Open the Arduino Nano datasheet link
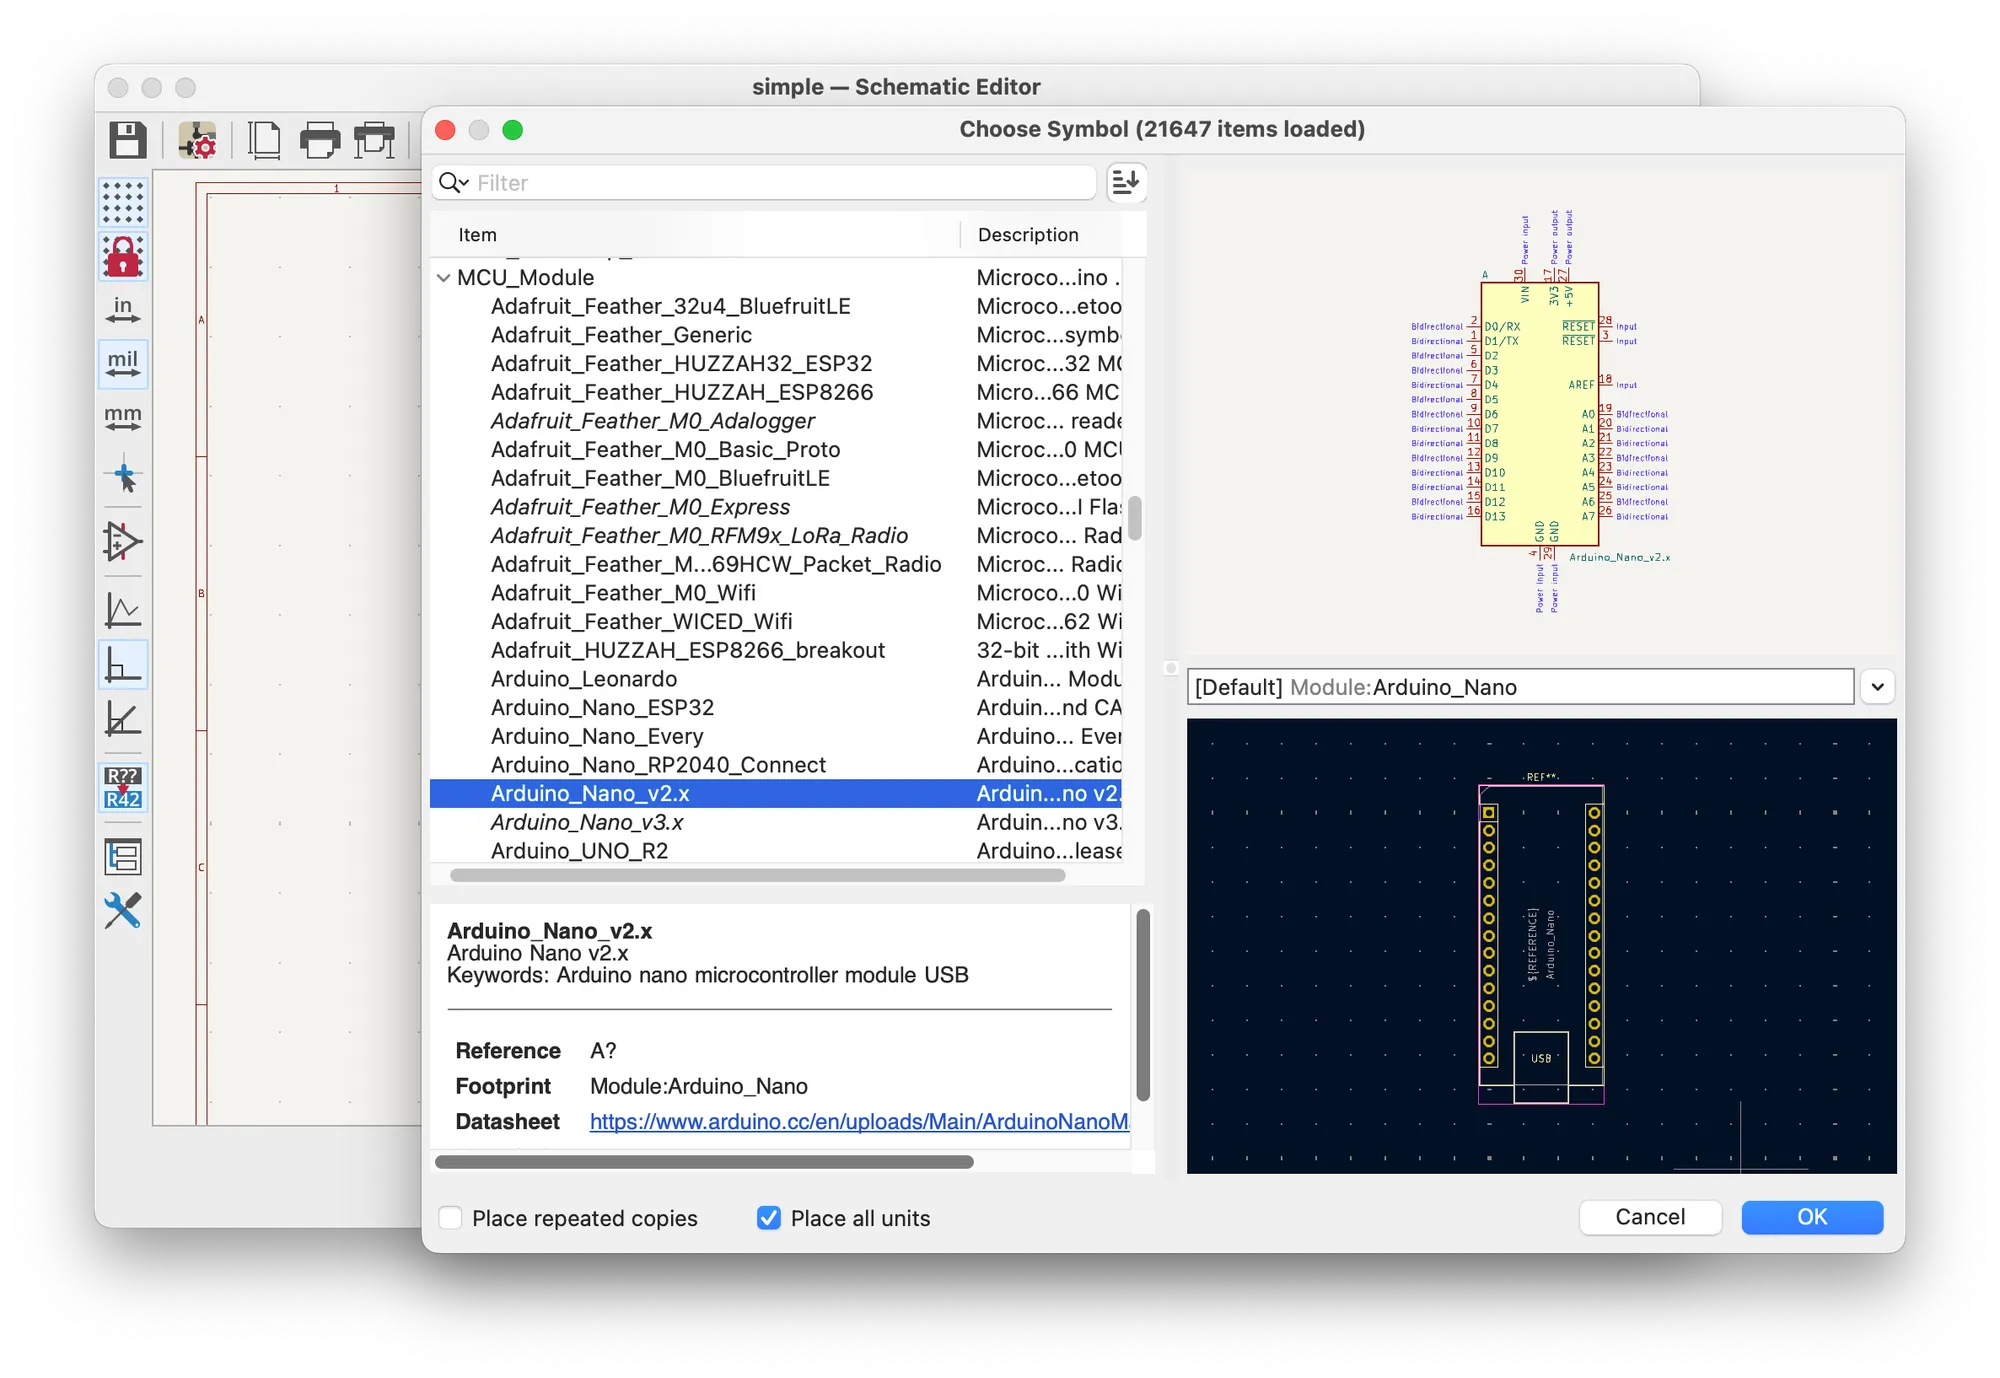Screen dimensions: 2000x1378 point(859,1122)
